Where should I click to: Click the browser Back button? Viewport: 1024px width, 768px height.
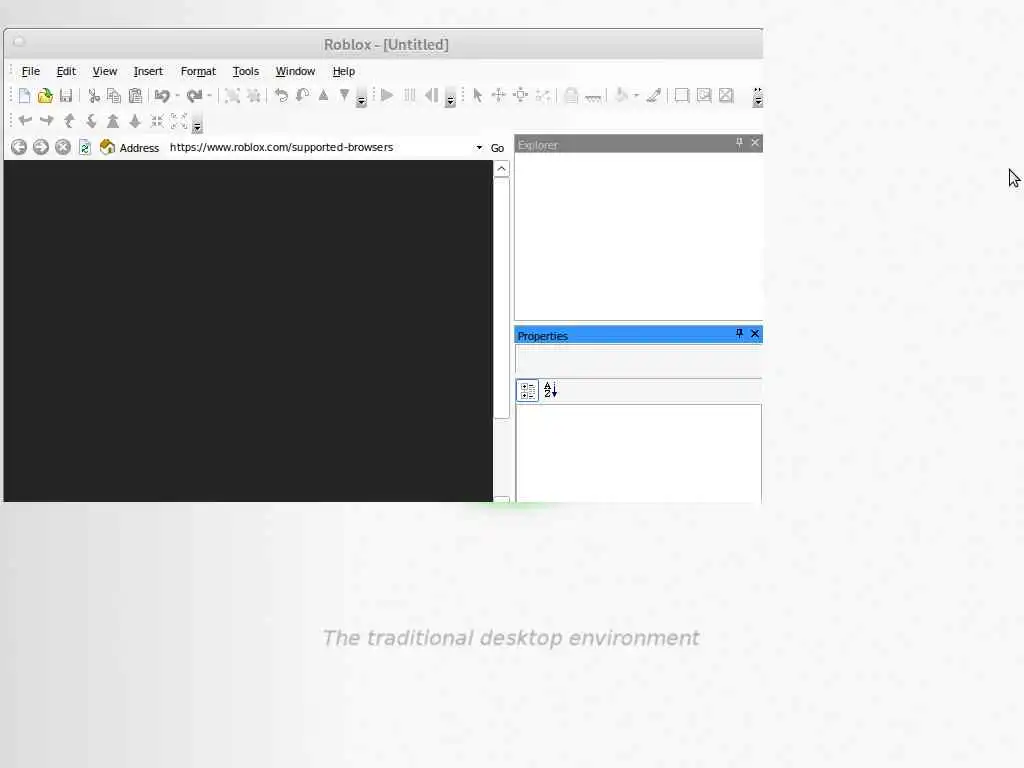(19, 148)
